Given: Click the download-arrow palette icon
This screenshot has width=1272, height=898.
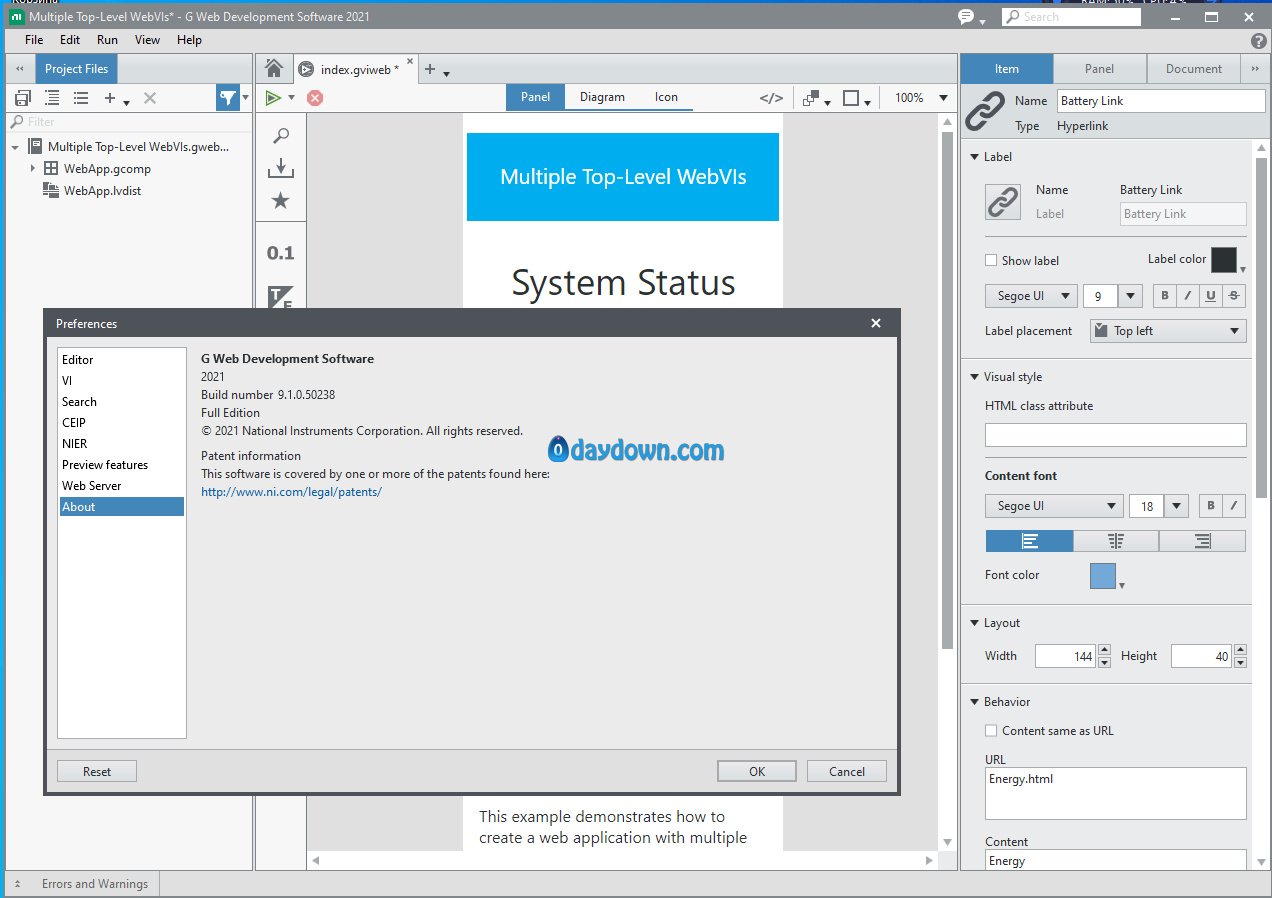Looking at the screenshot, I should [281, 168].
